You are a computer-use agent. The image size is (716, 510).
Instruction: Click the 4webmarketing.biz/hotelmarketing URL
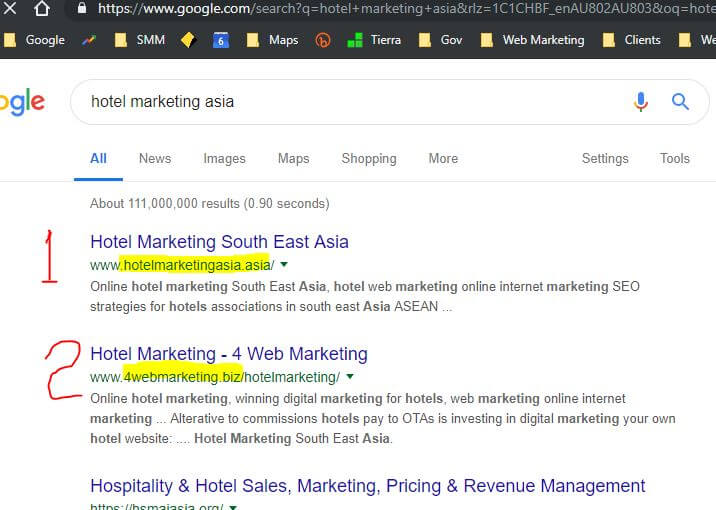pos(215,377)
